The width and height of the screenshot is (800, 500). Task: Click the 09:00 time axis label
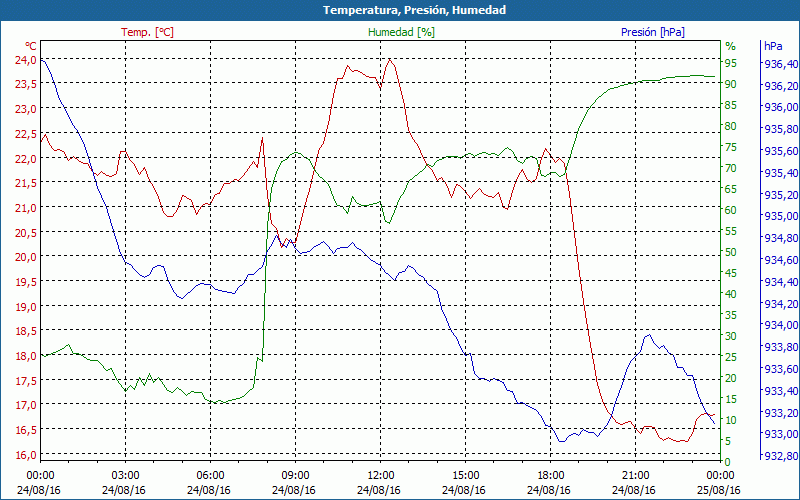(295, 475)
